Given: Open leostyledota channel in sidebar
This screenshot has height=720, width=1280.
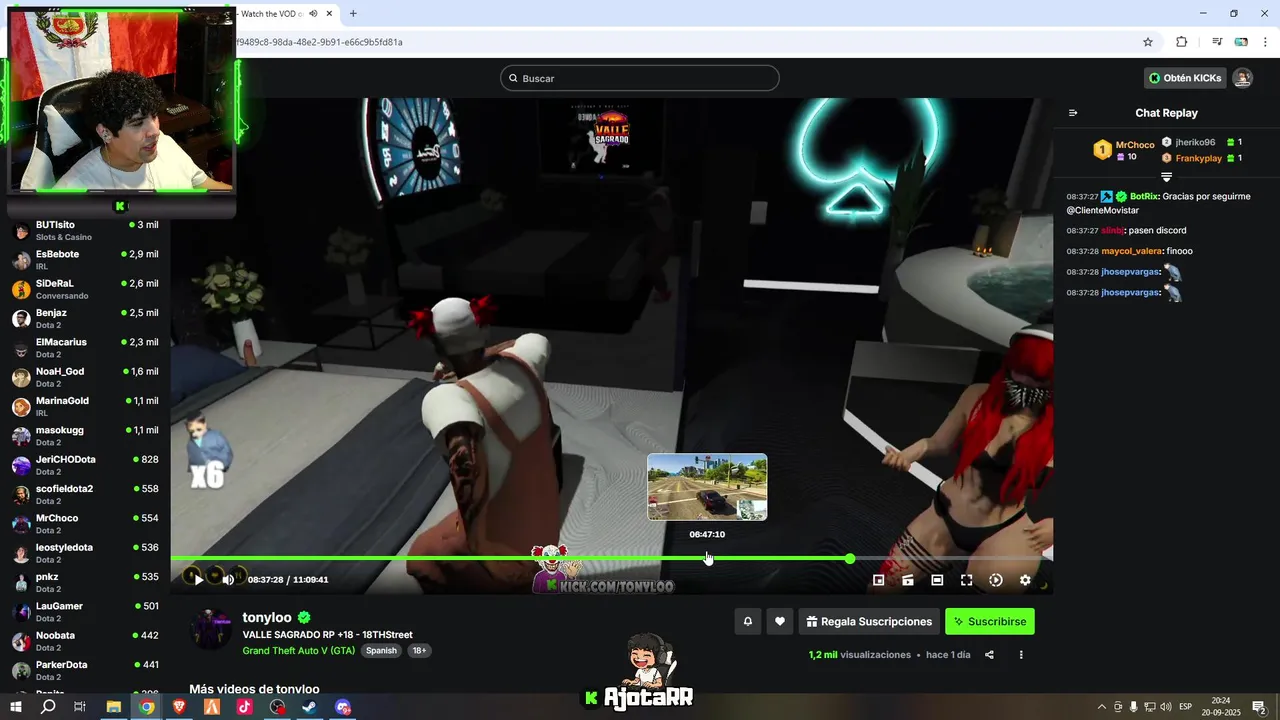Looking at the screenshot, I should [x=85, y=553].
